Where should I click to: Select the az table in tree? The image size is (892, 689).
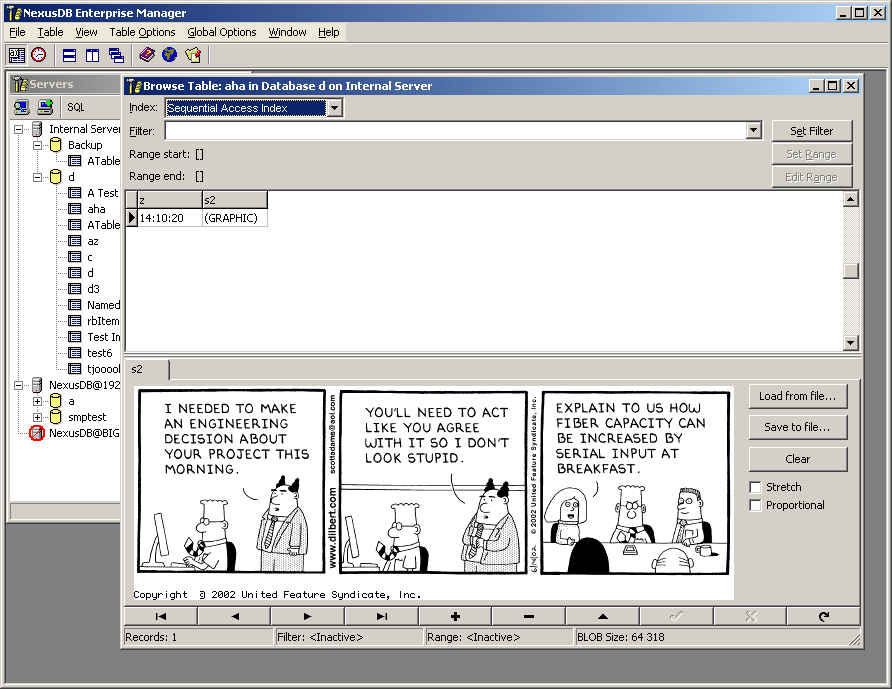pos(92,241)
